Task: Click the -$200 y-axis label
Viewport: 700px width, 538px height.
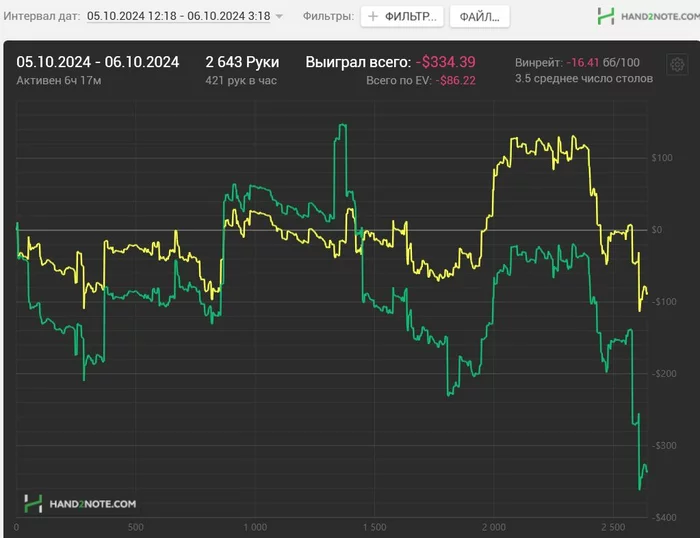Action: 664,374
